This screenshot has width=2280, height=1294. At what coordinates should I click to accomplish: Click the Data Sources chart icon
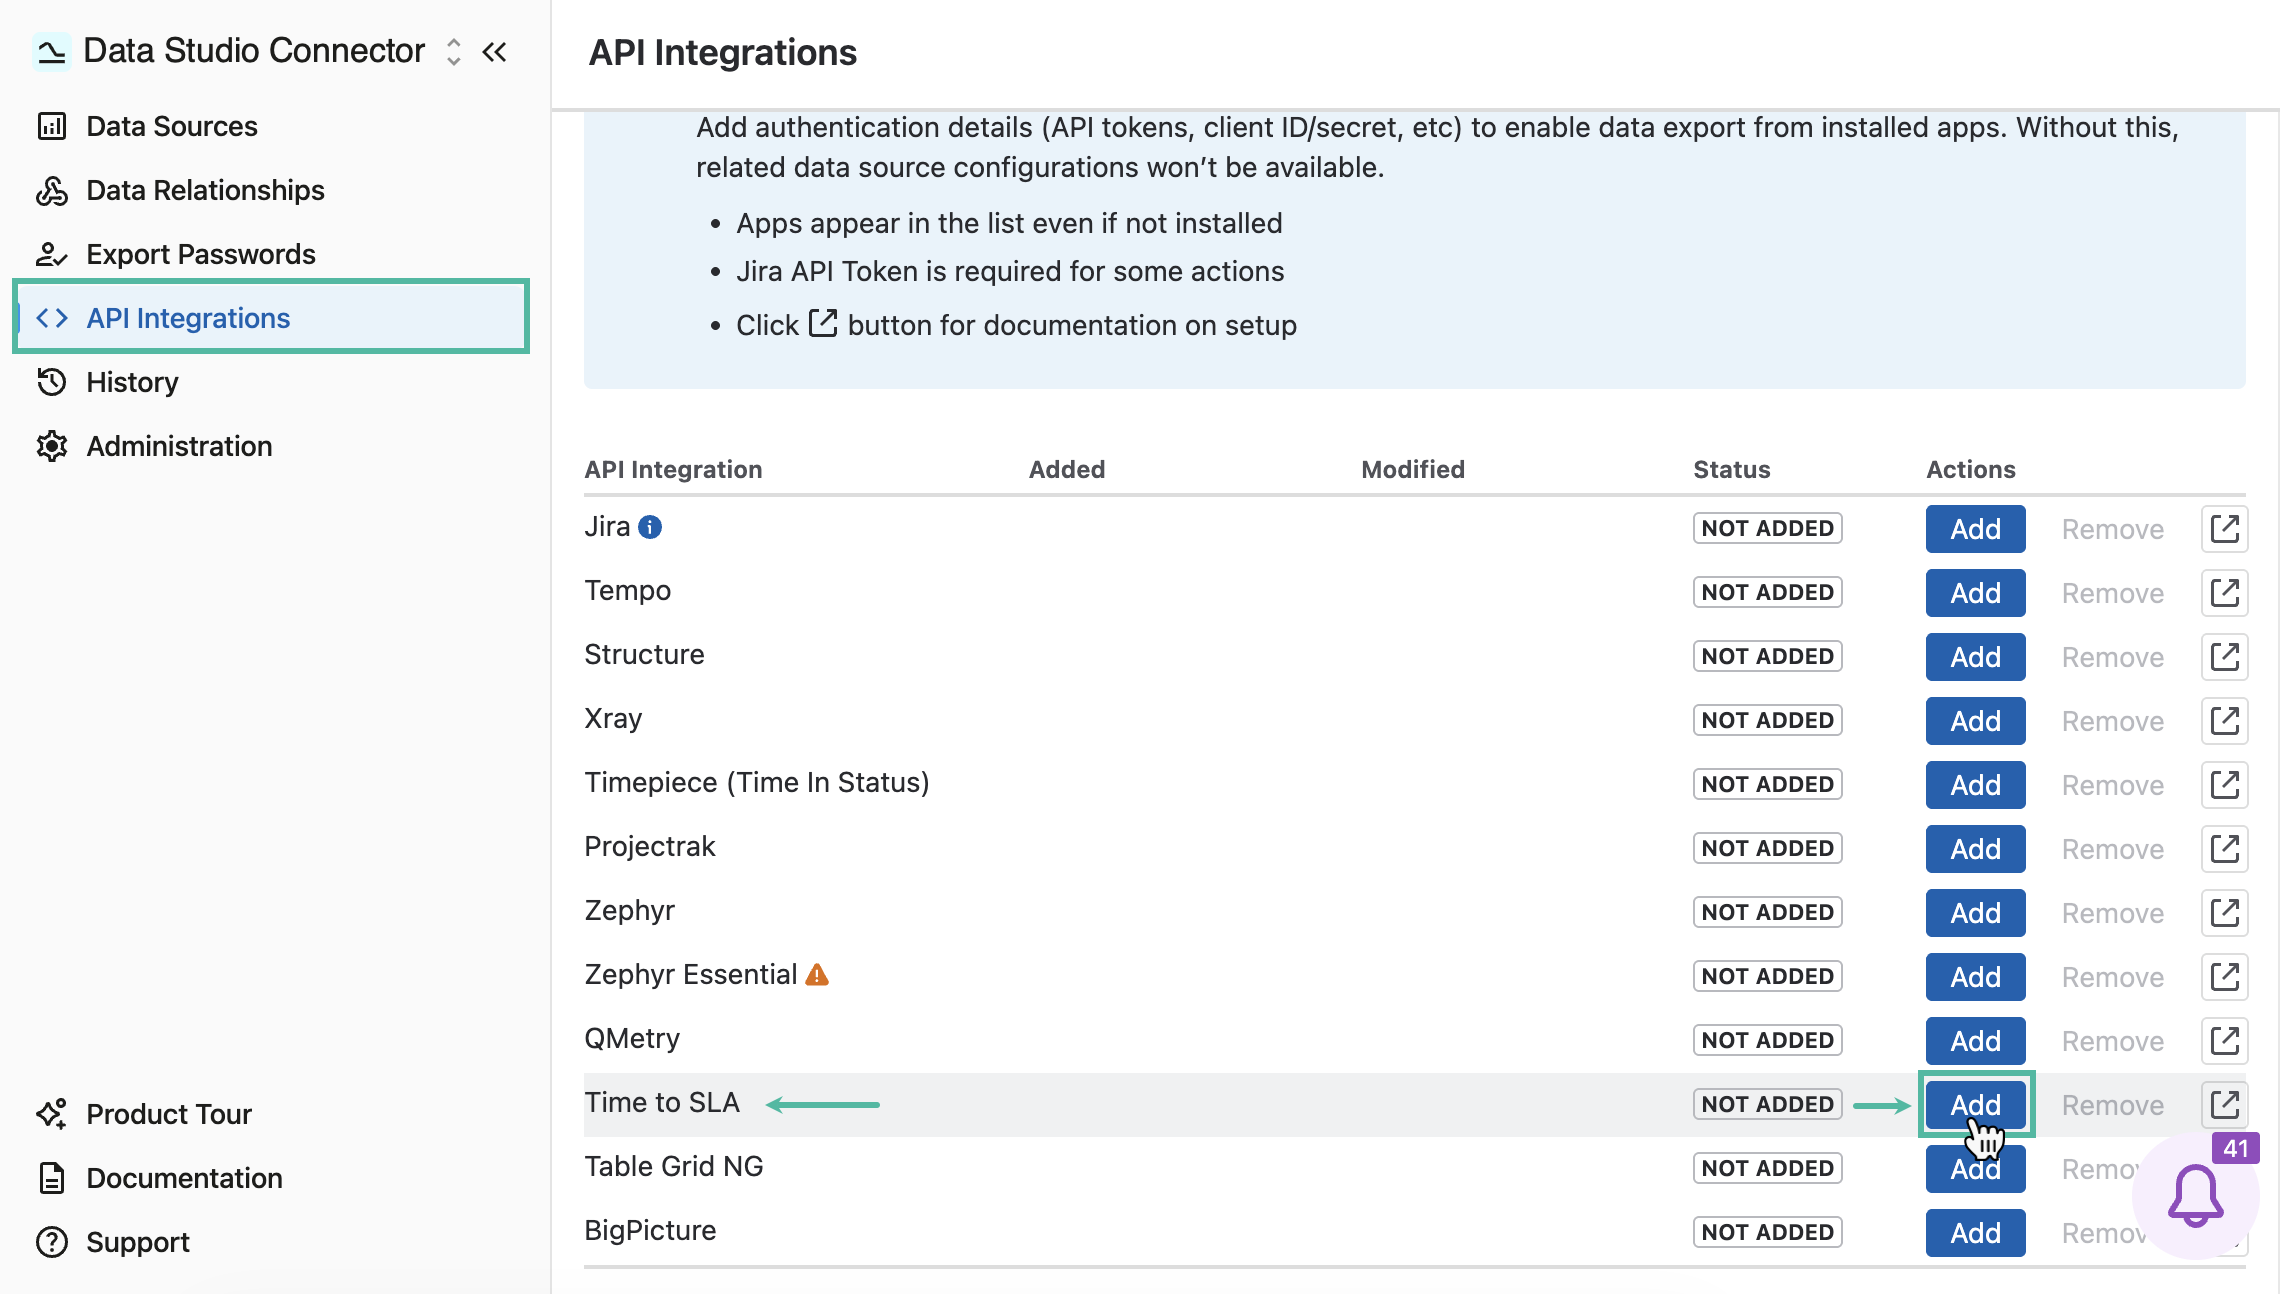point(51,126)
